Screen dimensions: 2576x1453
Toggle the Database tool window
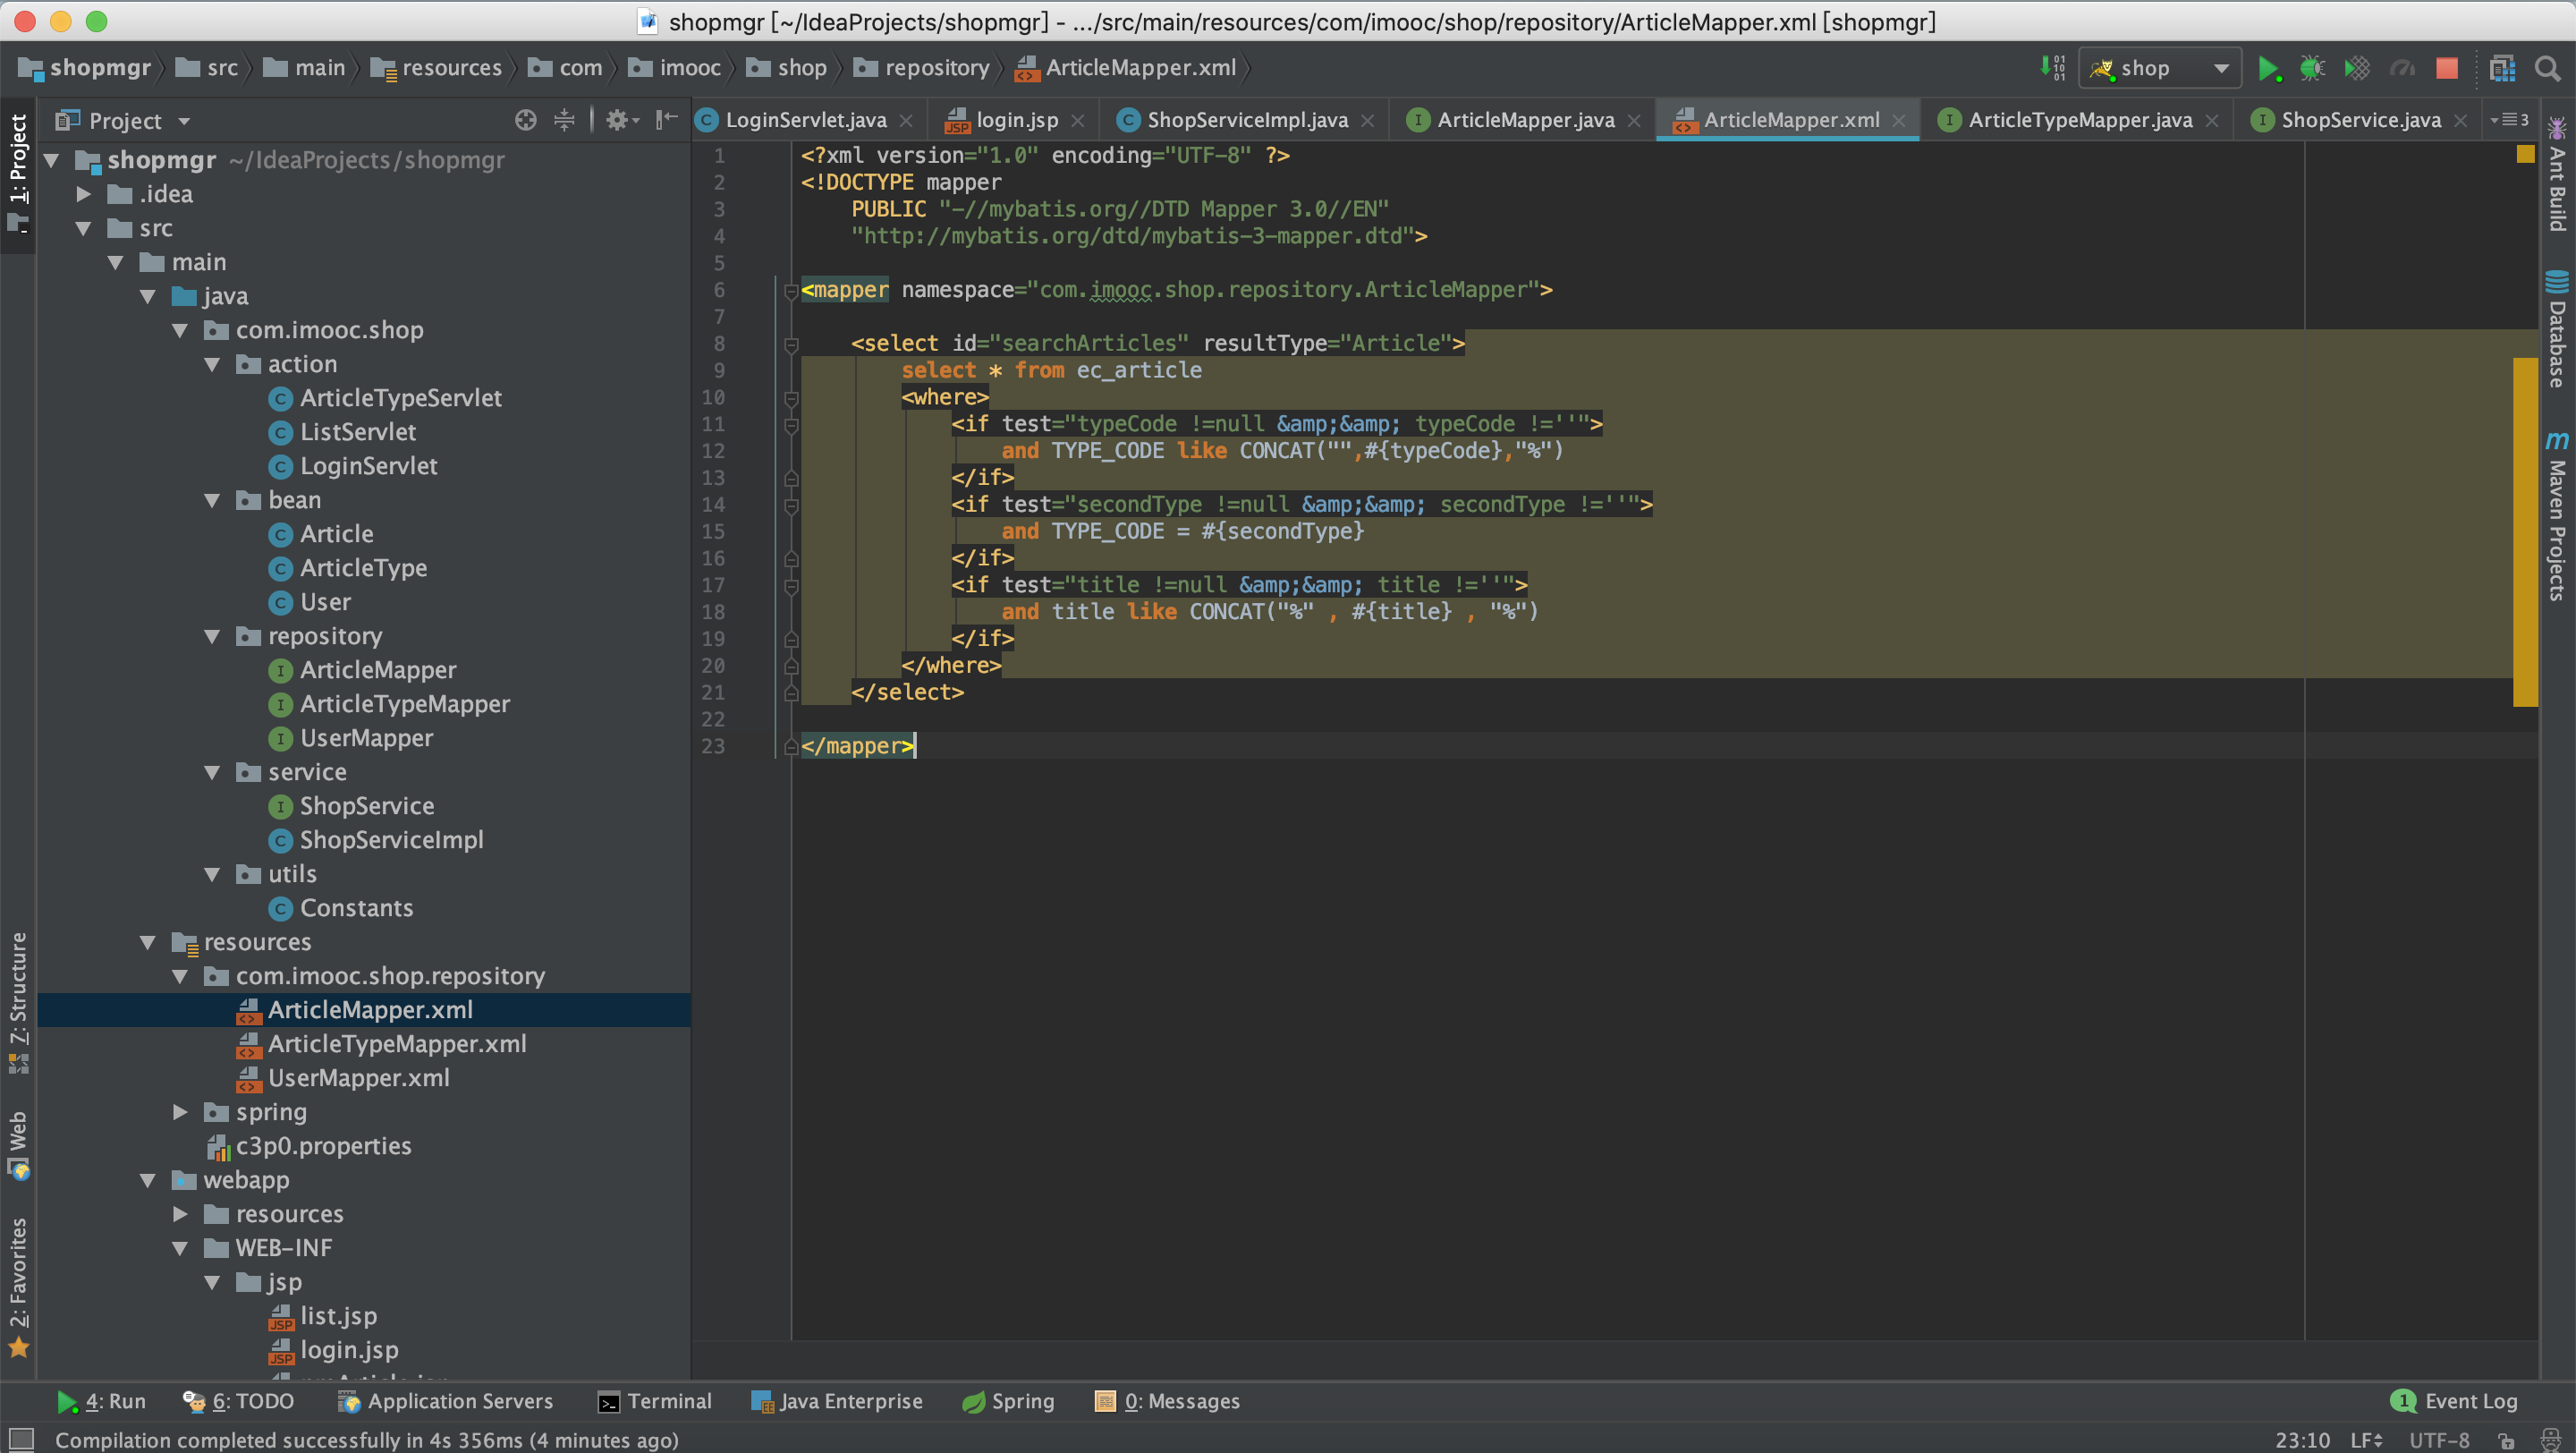pos(2557,330)
